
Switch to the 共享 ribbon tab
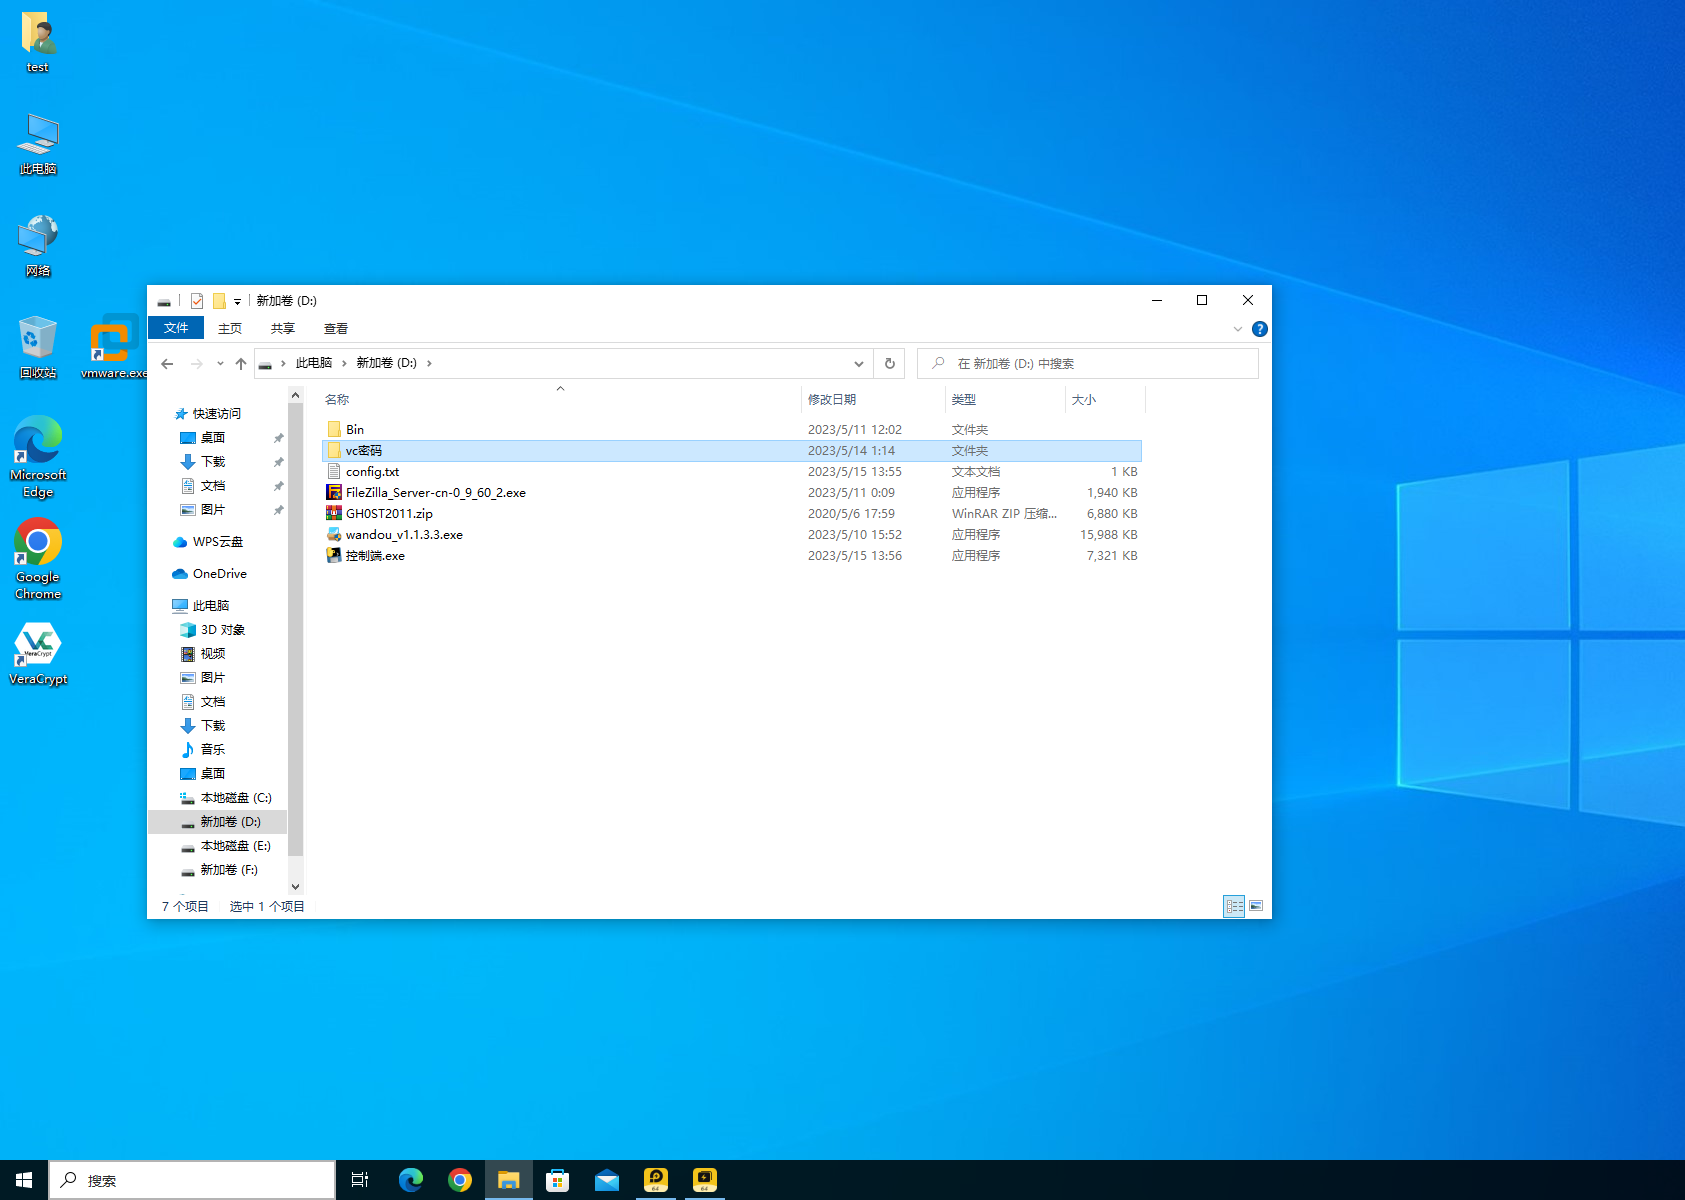[283, 328]
